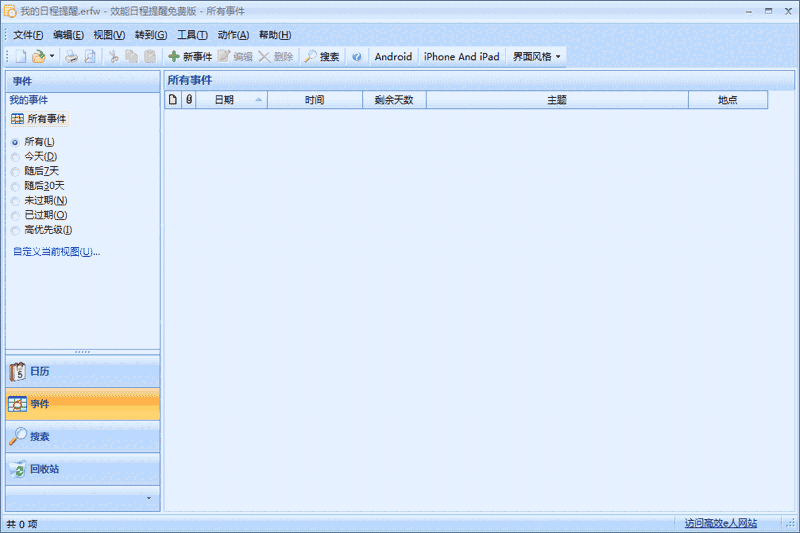Click the magnifier icon beside 搜索 pane
The width and height of the screenshot is (800, 533).
pos(17,436)
